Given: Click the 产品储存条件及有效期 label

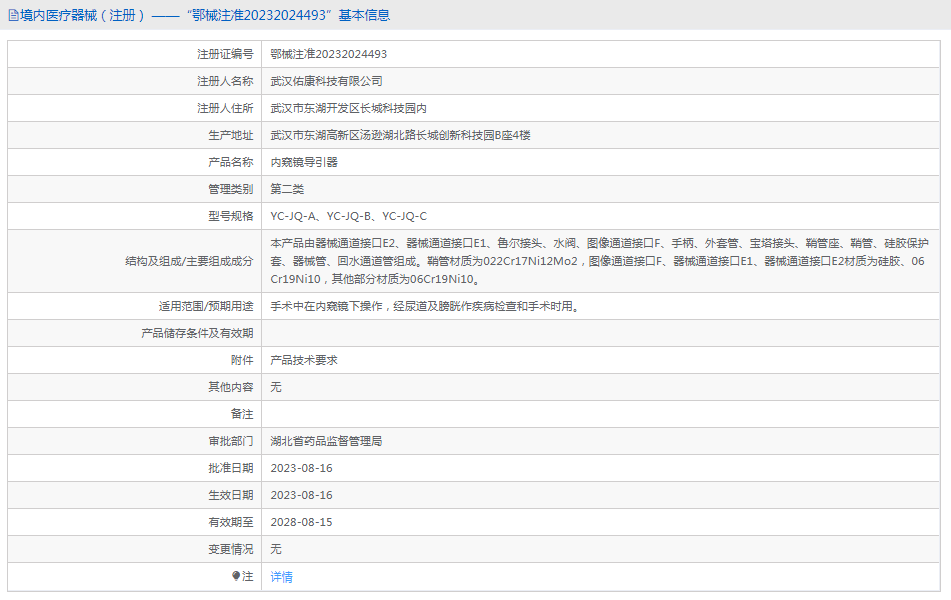Looking at the screenshot, I should coord(197,333).
